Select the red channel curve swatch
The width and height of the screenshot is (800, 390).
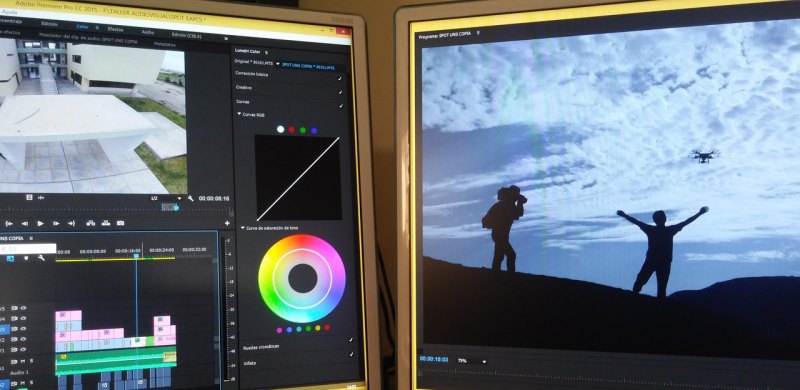click(x=292, y=130)
